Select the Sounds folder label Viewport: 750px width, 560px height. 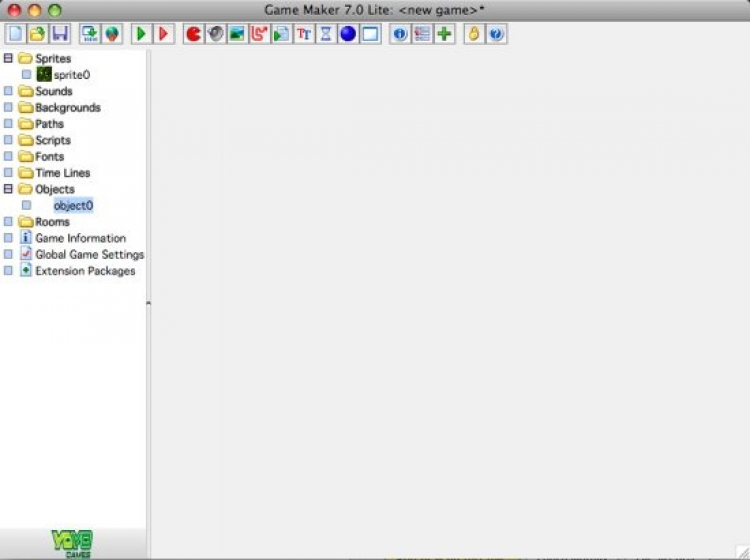click(x=54, y=91)
